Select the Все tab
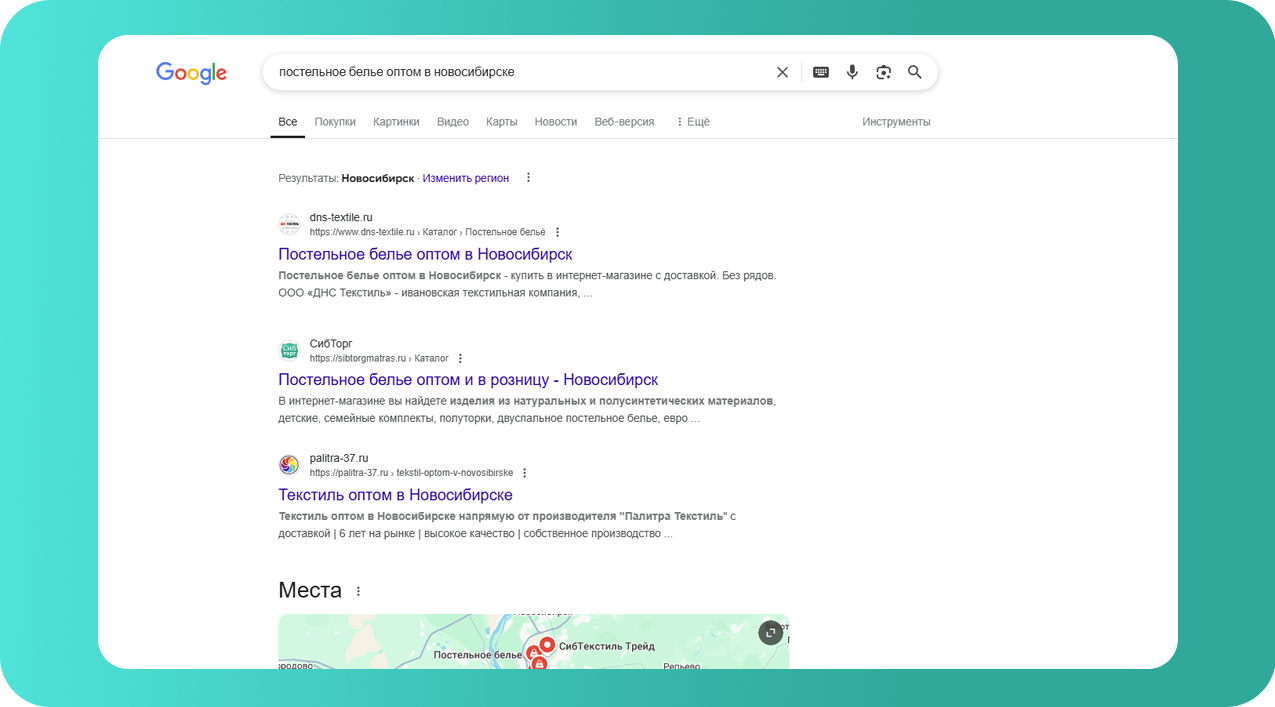This screenshot has height=707, width=1275. coord(288,122)
